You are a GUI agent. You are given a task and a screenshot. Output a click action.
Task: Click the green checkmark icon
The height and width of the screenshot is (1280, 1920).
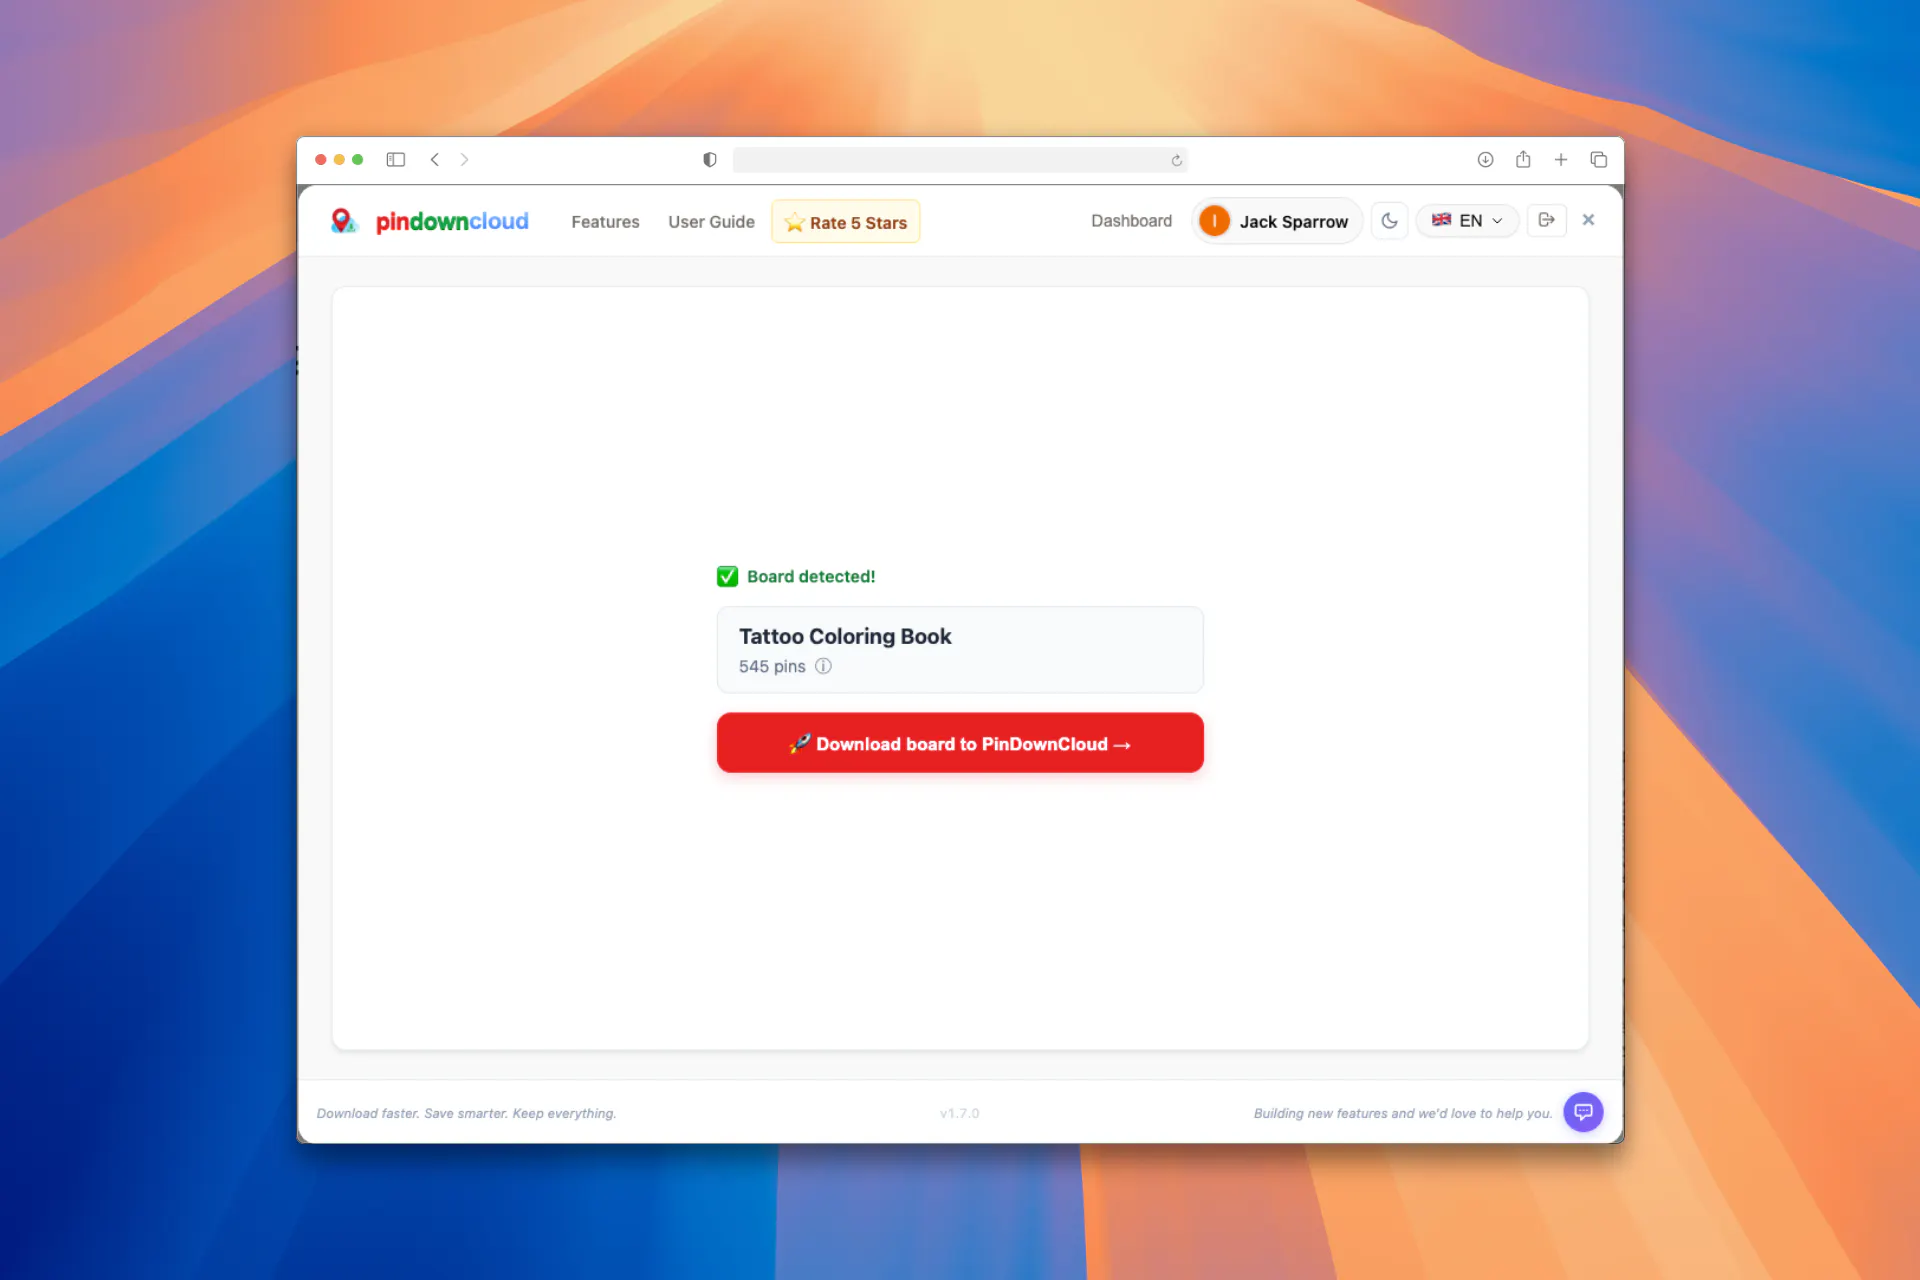(727, 577)
